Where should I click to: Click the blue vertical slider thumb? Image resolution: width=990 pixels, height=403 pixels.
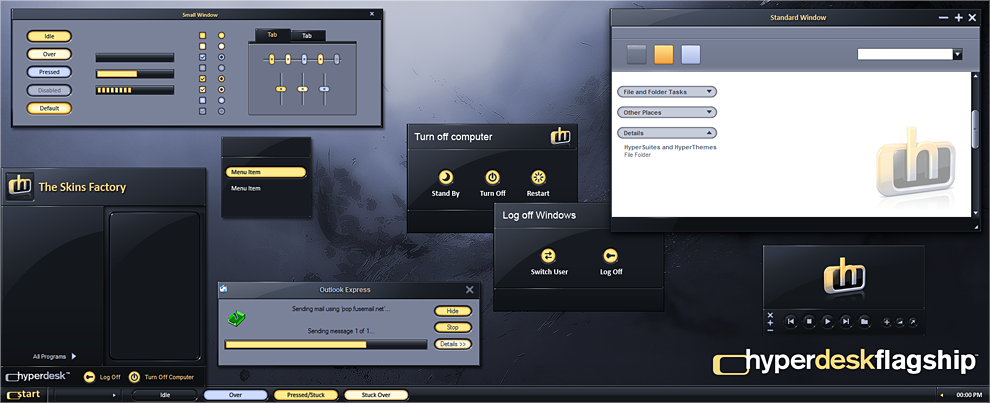tap(325, 89)
